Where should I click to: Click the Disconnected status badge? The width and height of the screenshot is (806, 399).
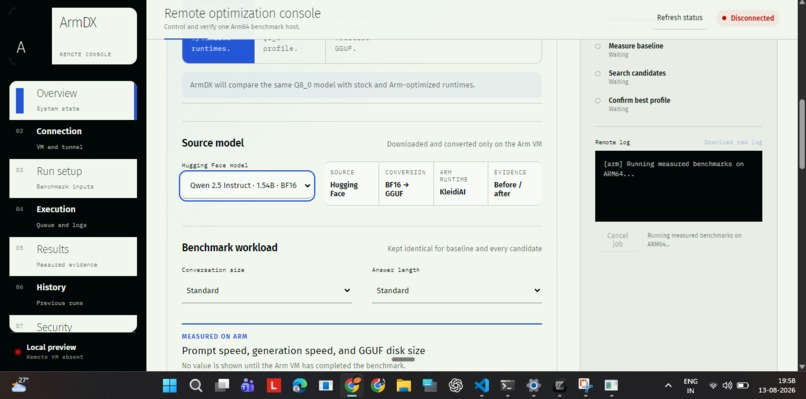pyautogui.click(x=748, y=18)
